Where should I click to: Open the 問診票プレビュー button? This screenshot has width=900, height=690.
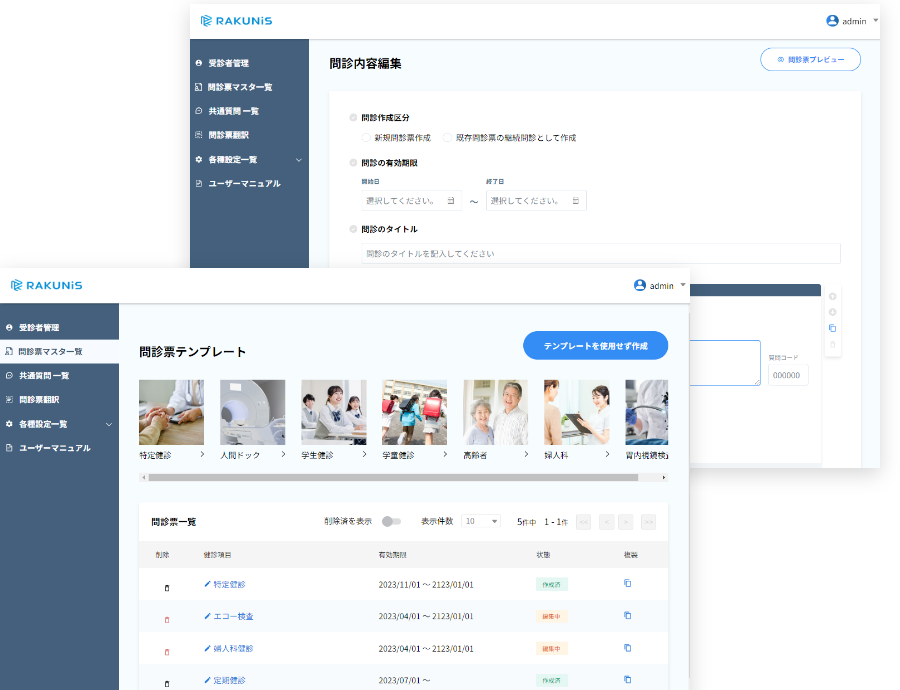(810, 59)
